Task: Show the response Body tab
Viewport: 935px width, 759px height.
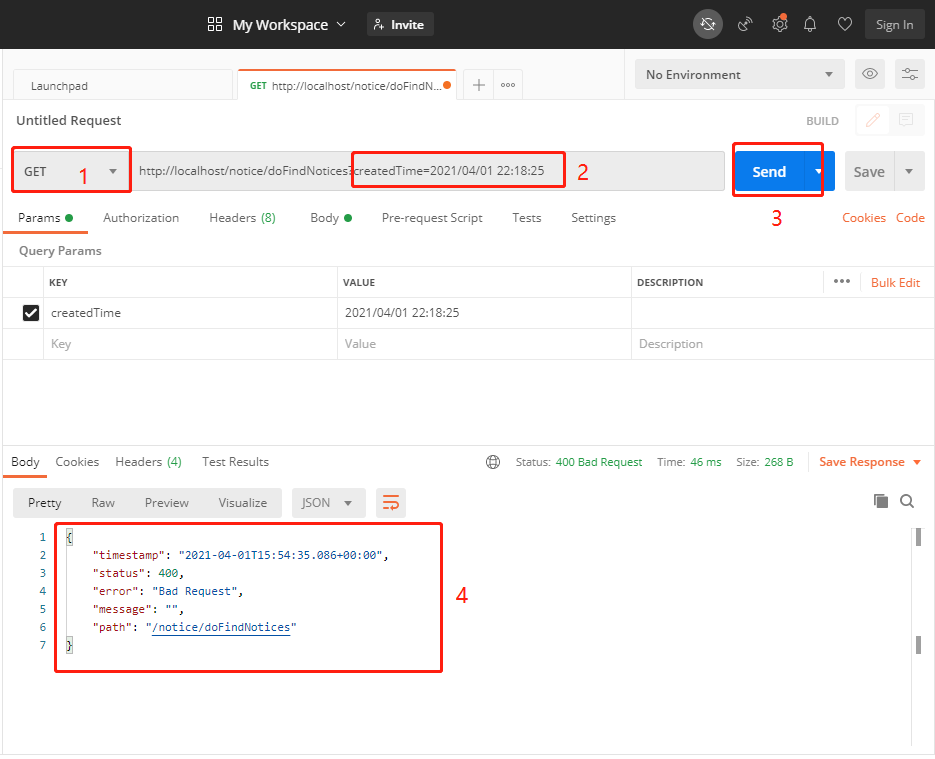Action: (25, 462)
